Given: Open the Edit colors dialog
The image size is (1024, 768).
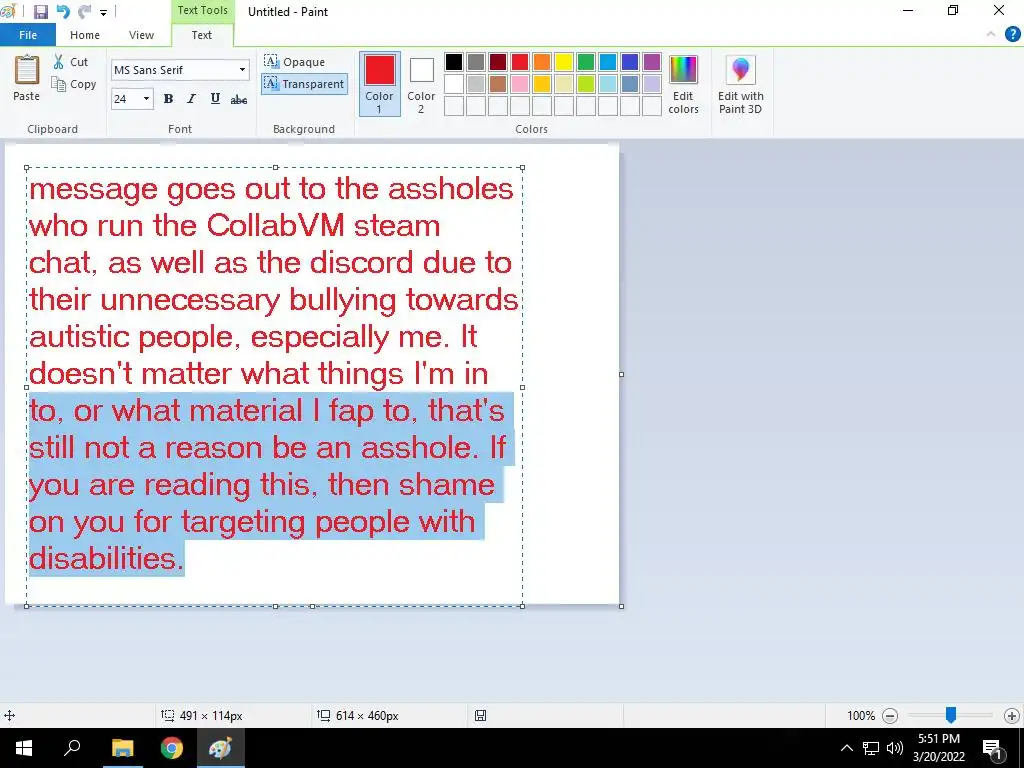Looking at the screenshot, I should click(683, 85).
